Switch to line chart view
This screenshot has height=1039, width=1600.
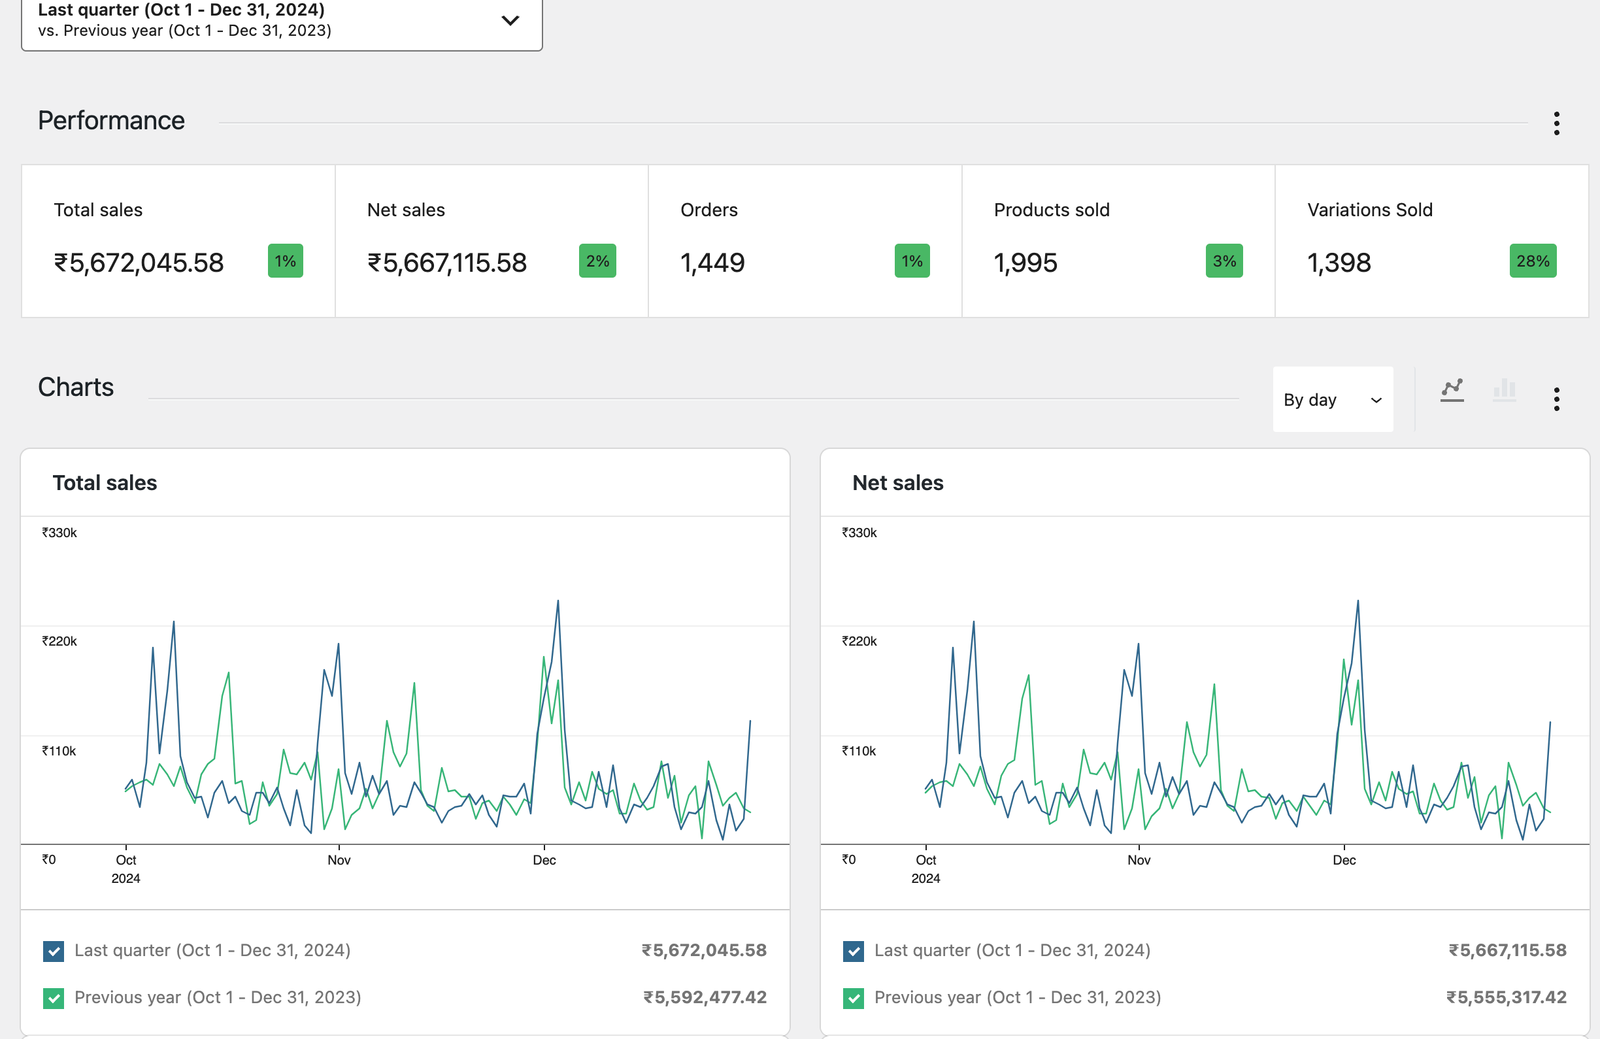click(x=1452, y=390)
